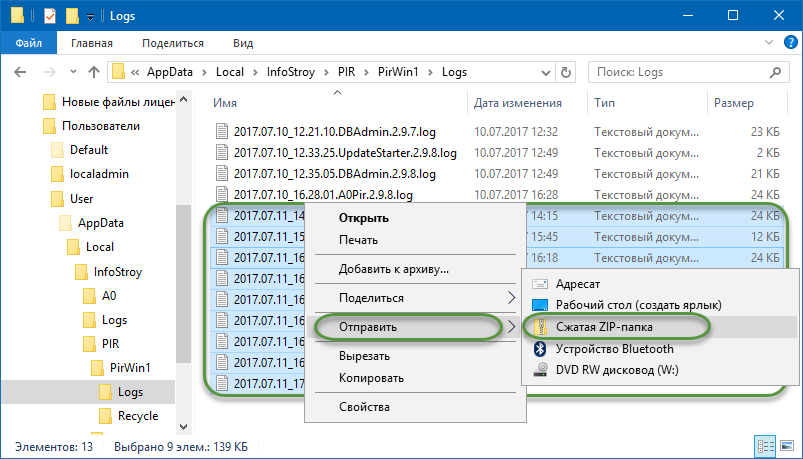Click the Up arrow navigation button
This screenshot has height=459, width=803.
(x=93, y=72)
